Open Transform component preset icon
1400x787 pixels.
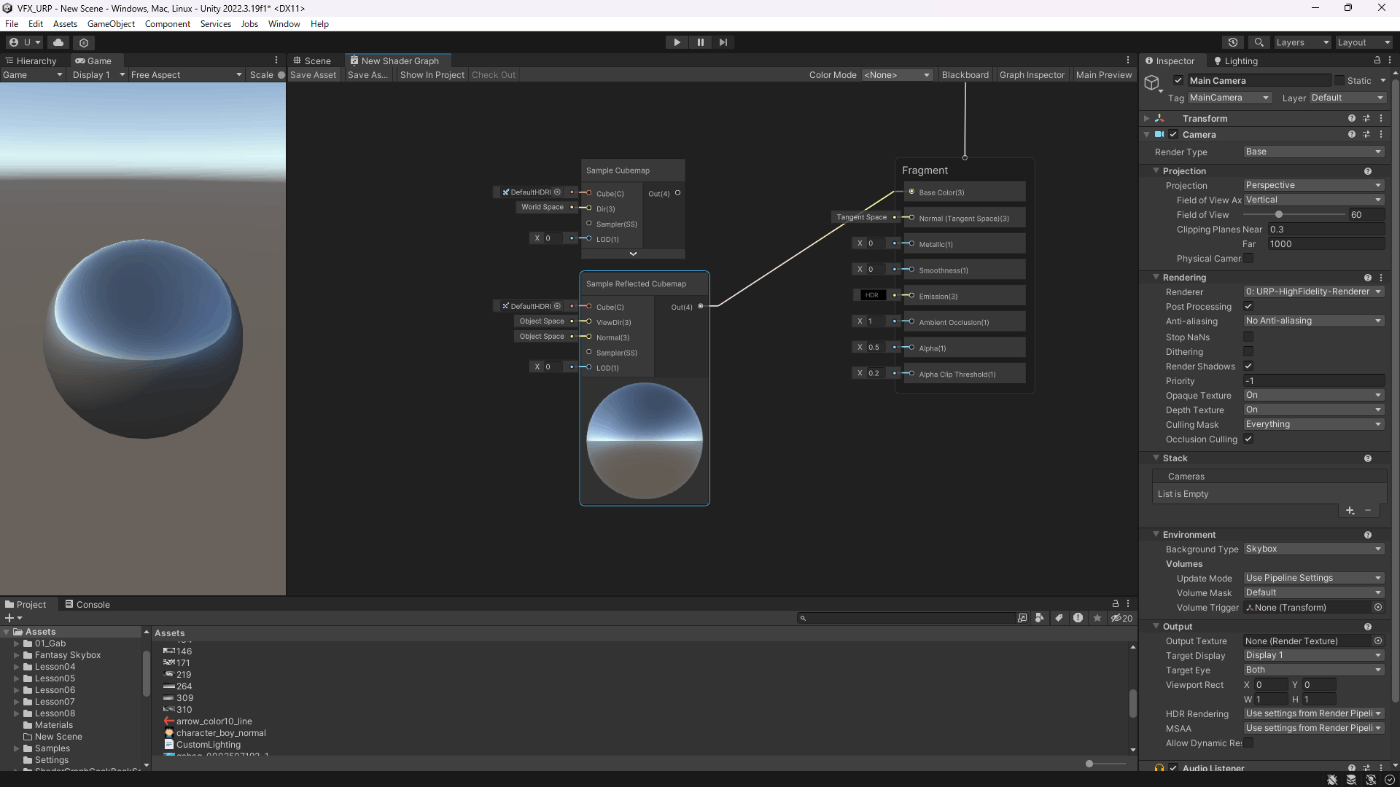(x=1366, y=118)
